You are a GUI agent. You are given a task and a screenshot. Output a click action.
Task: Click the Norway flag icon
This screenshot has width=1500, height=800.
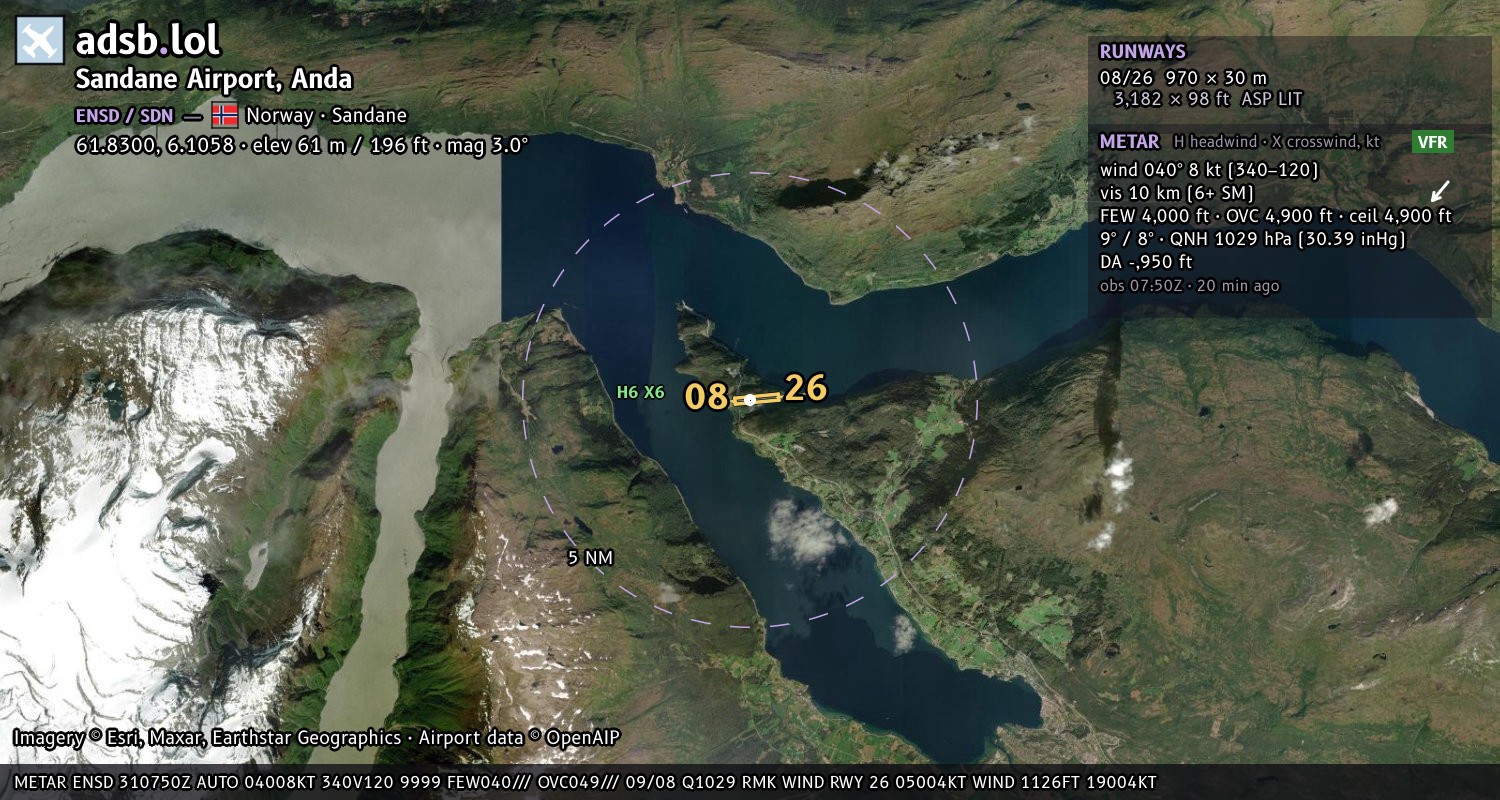(225, 115)
